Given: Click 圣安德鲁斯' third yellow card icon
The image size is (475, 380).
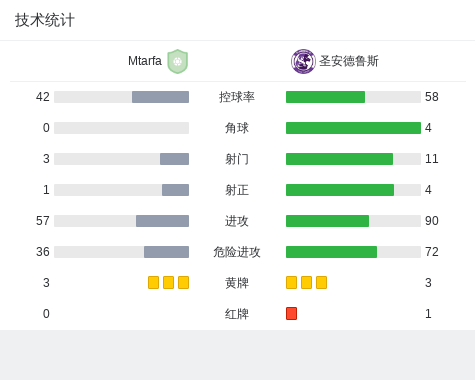Looking at the screenshot, I should [x=321, y=282].
